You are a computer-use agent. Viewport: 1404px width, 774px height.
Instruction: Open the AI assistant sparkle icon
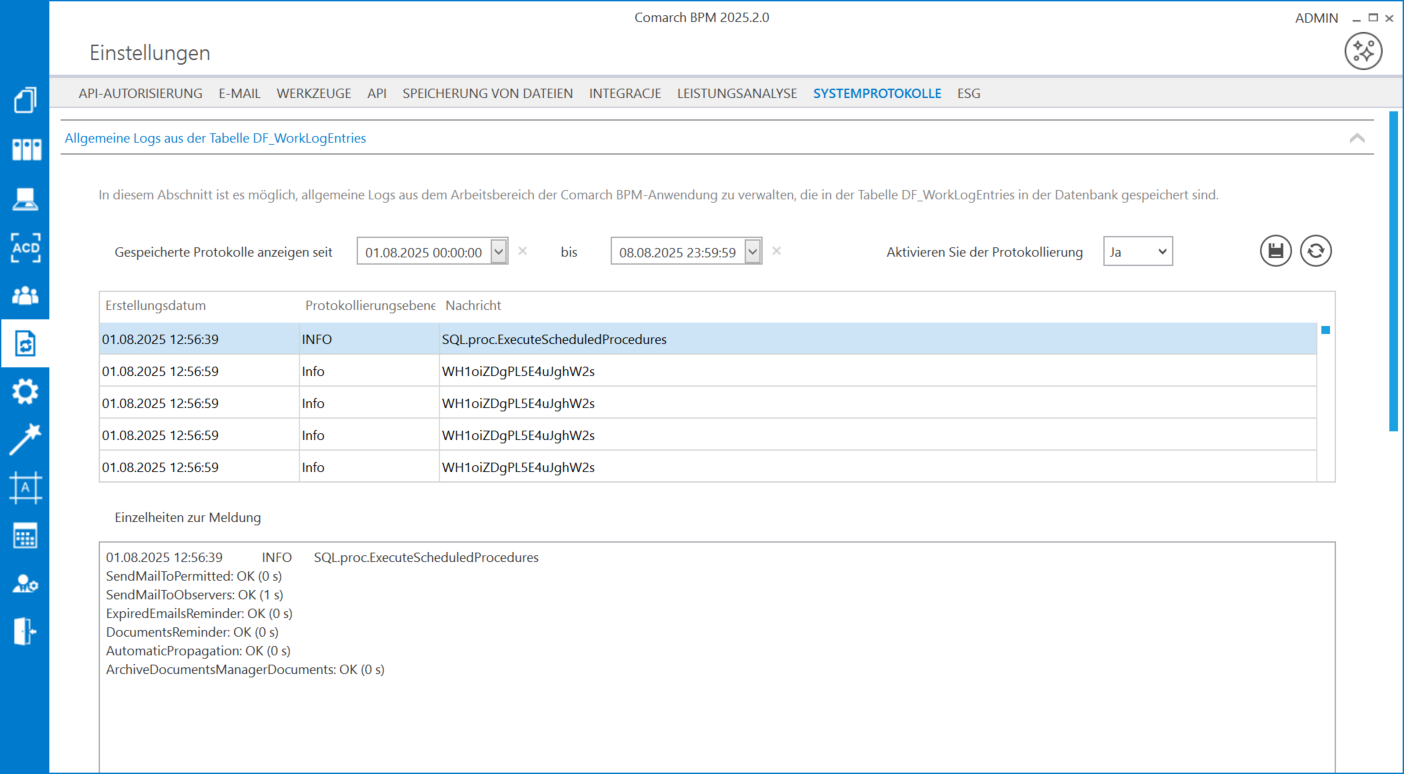point(1363,51)
